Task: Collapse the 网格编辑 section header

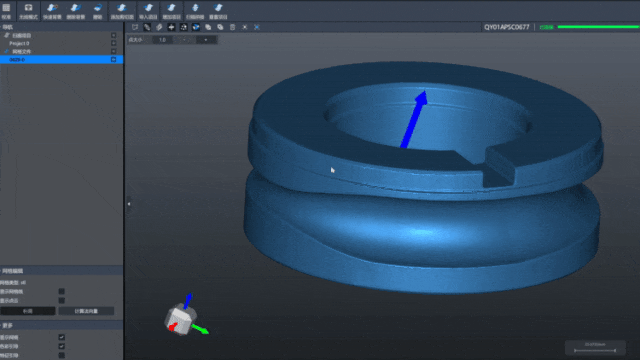Action: pos(61,271)
